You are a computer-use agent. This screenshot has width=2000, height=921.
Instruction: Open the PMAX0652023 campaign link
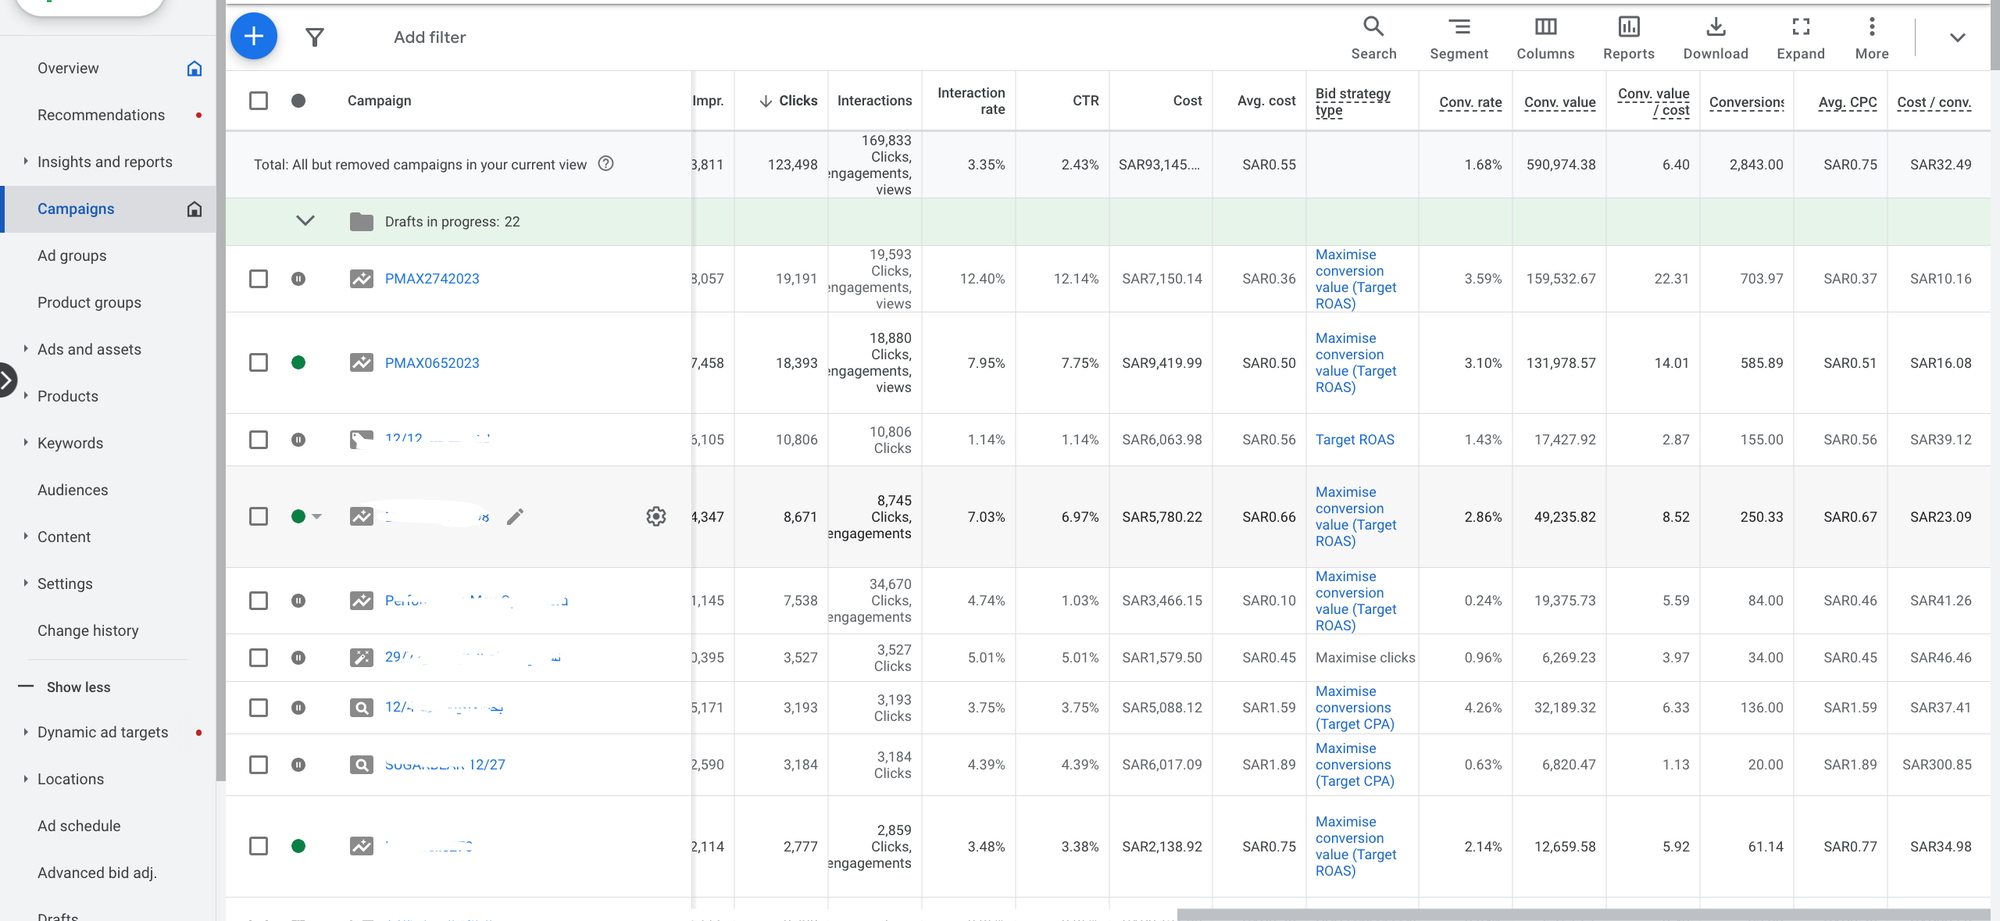[x=432, y=363]
